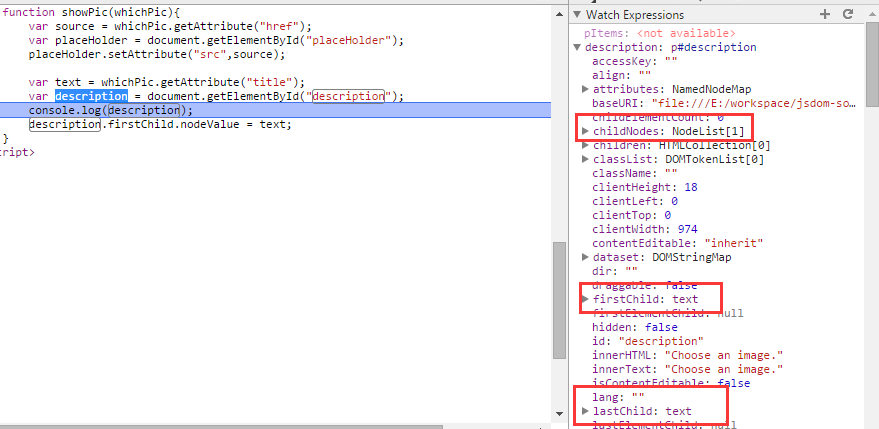Screen dimensions: 879x429
Task: Click the baseURI property value
Action: 754,104
